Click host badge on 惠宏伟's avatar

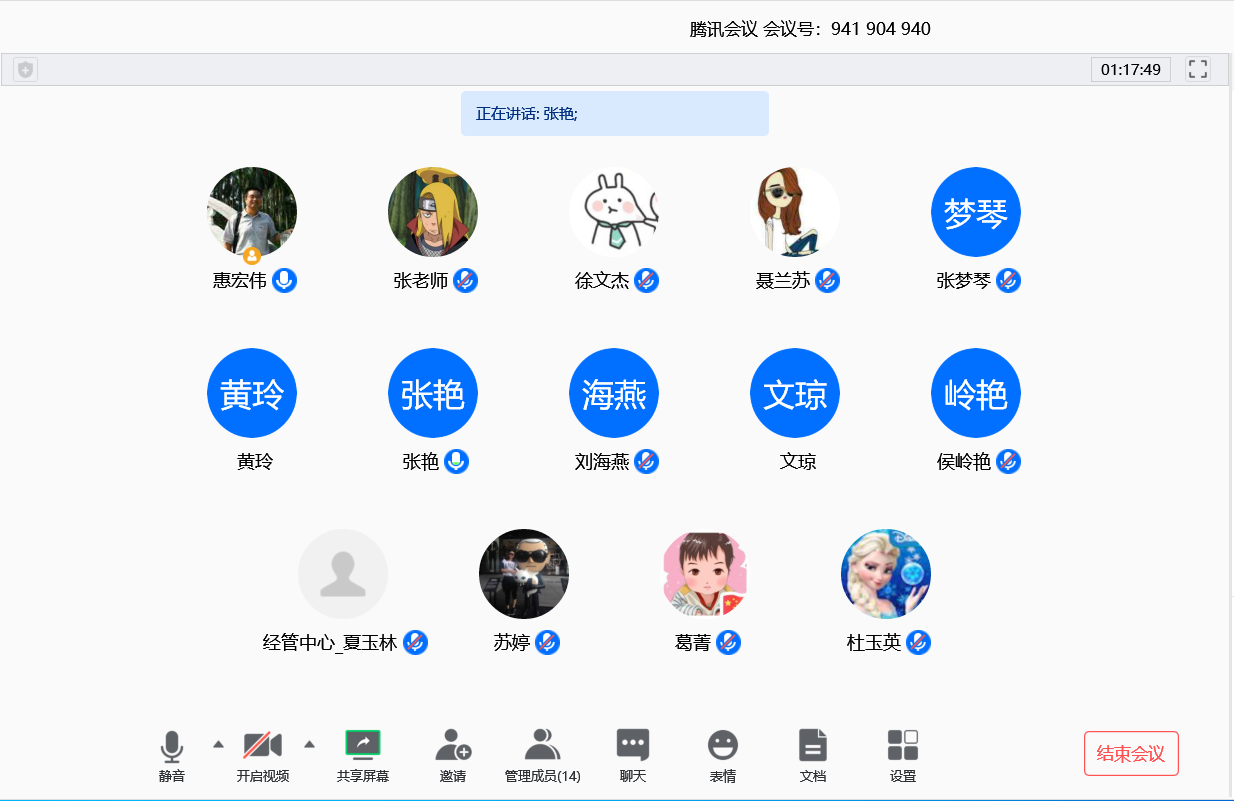(x=252, y=256)
